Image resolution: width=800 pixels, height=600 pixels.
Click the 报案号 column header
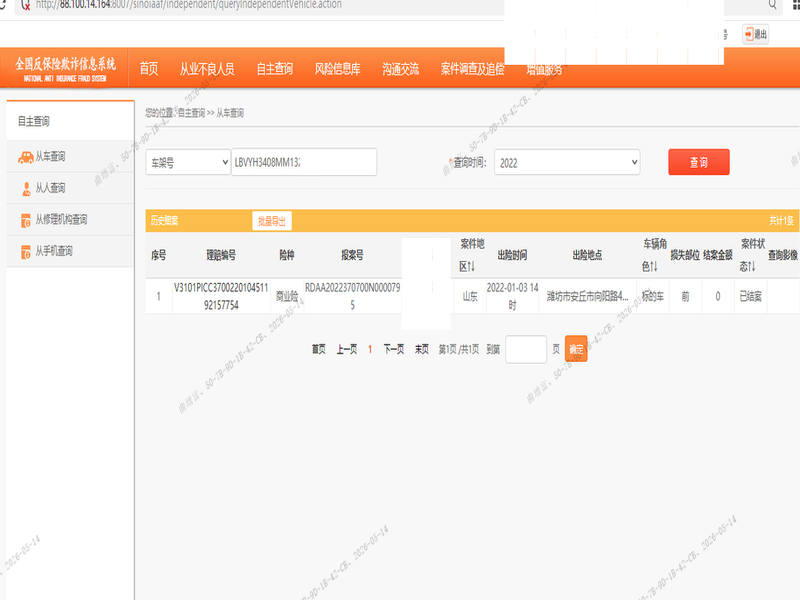(x=352, y=255)
